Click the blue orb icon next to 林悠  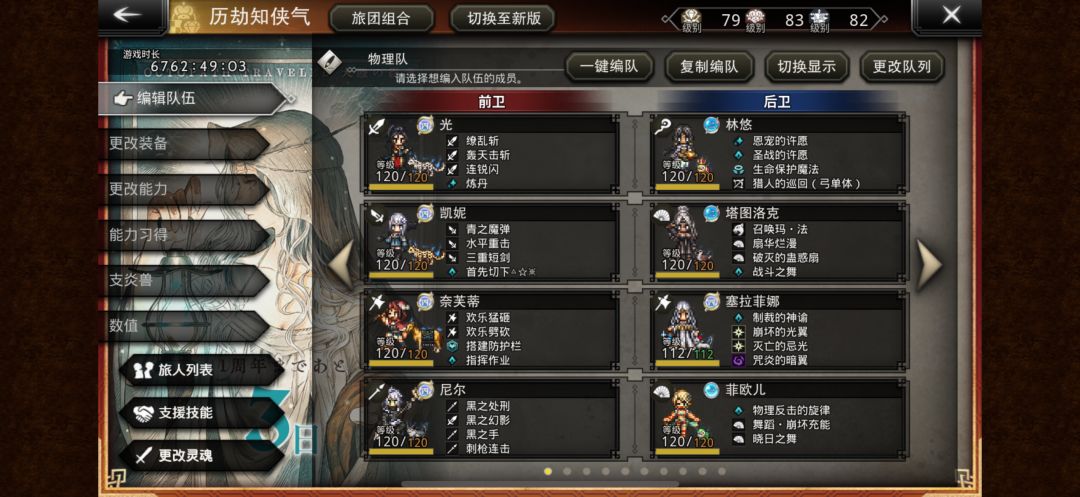point(712,125)
